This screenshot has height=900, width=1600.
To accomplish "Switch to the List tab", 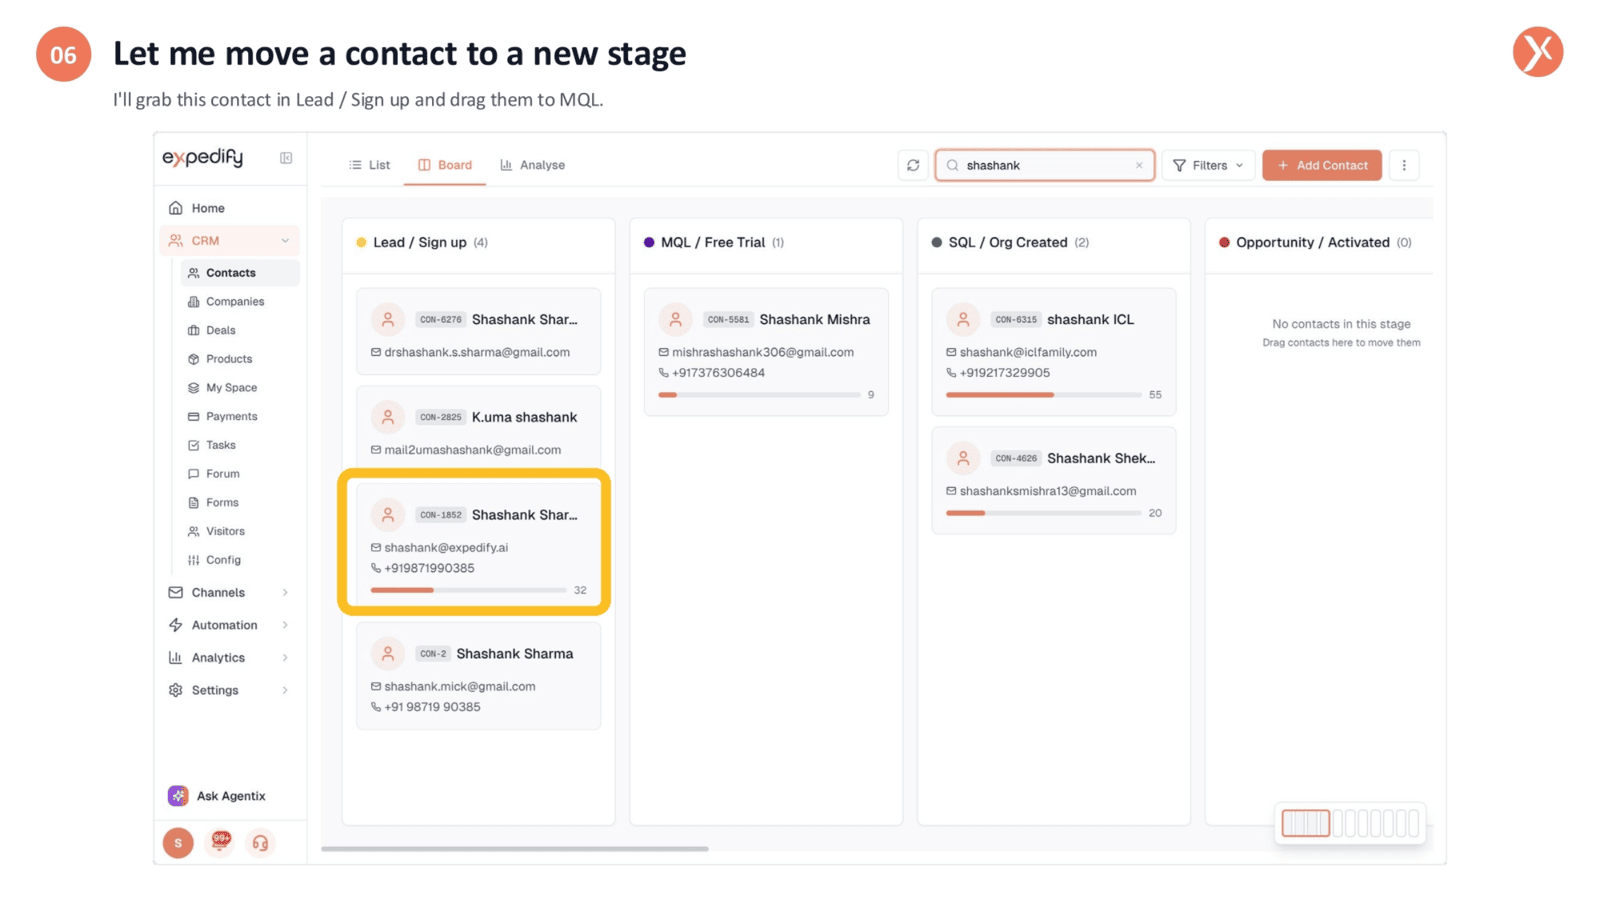I will pyautogui.click(x=369, y=165).
